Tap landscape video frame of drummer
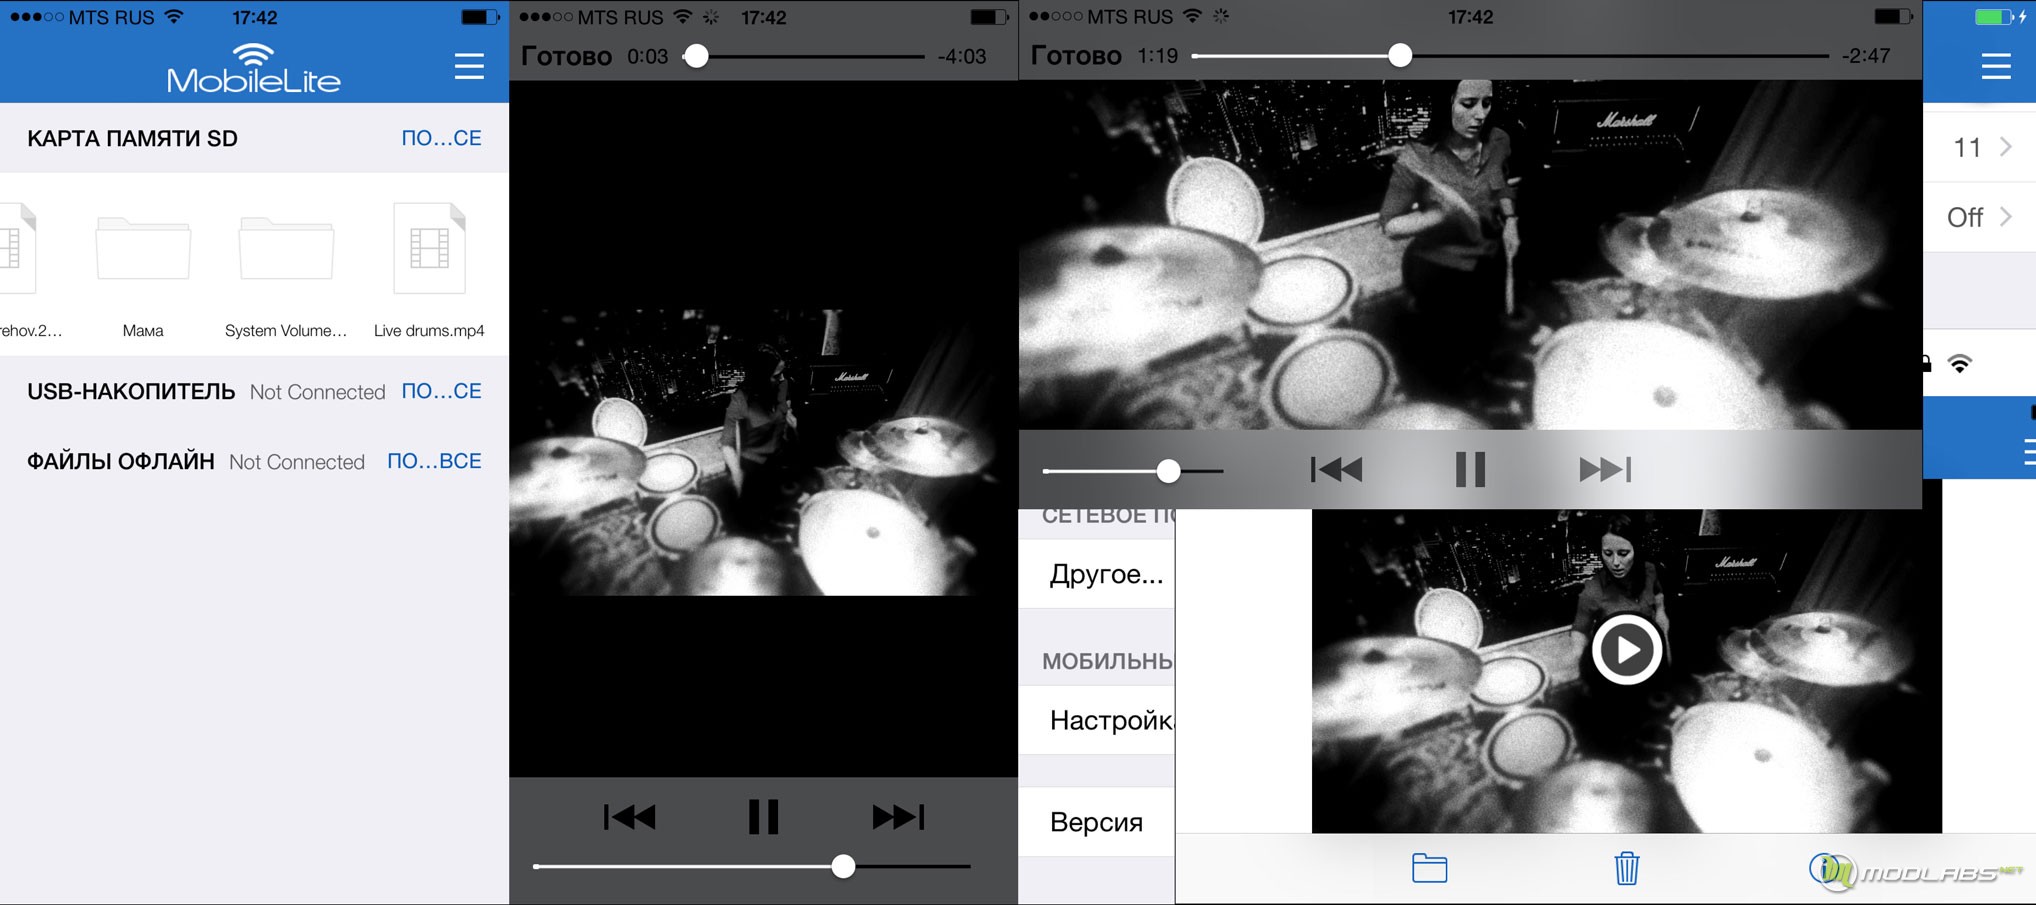Screen dimensions: 2036x905 (1470, 255)
